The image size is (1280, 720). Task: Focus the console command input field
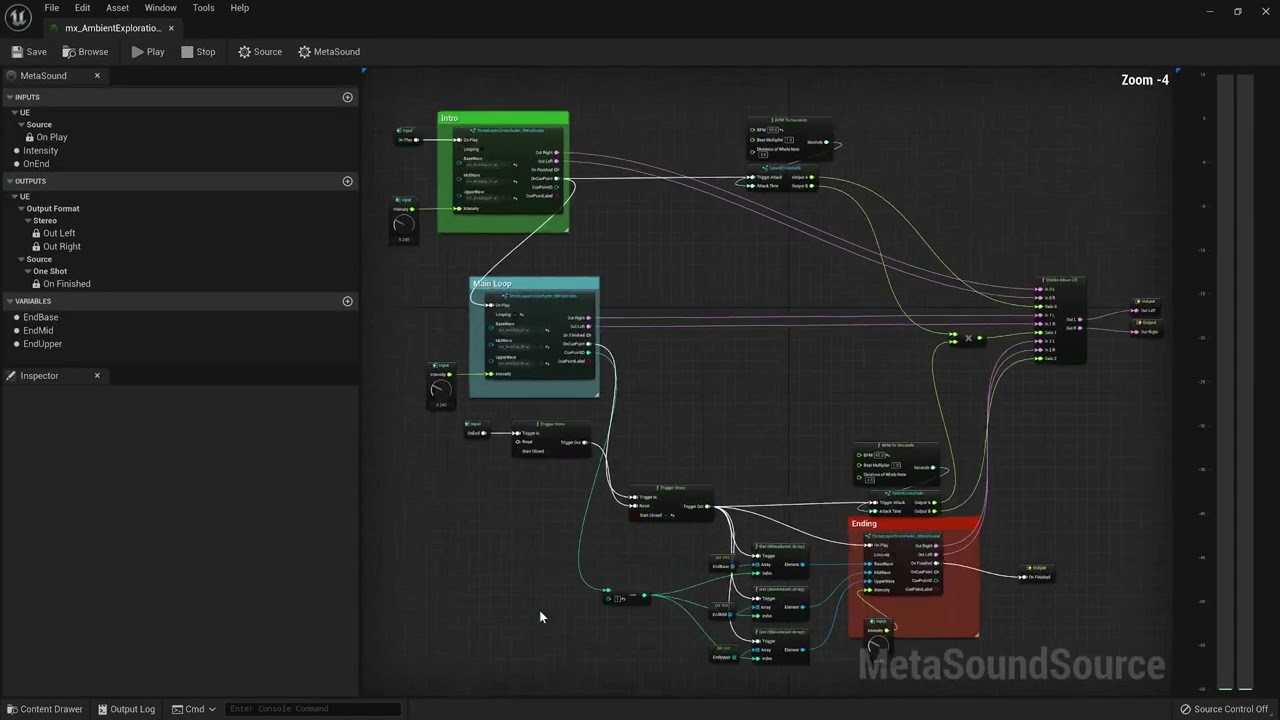pyautogui.click(x=312, y=709)
